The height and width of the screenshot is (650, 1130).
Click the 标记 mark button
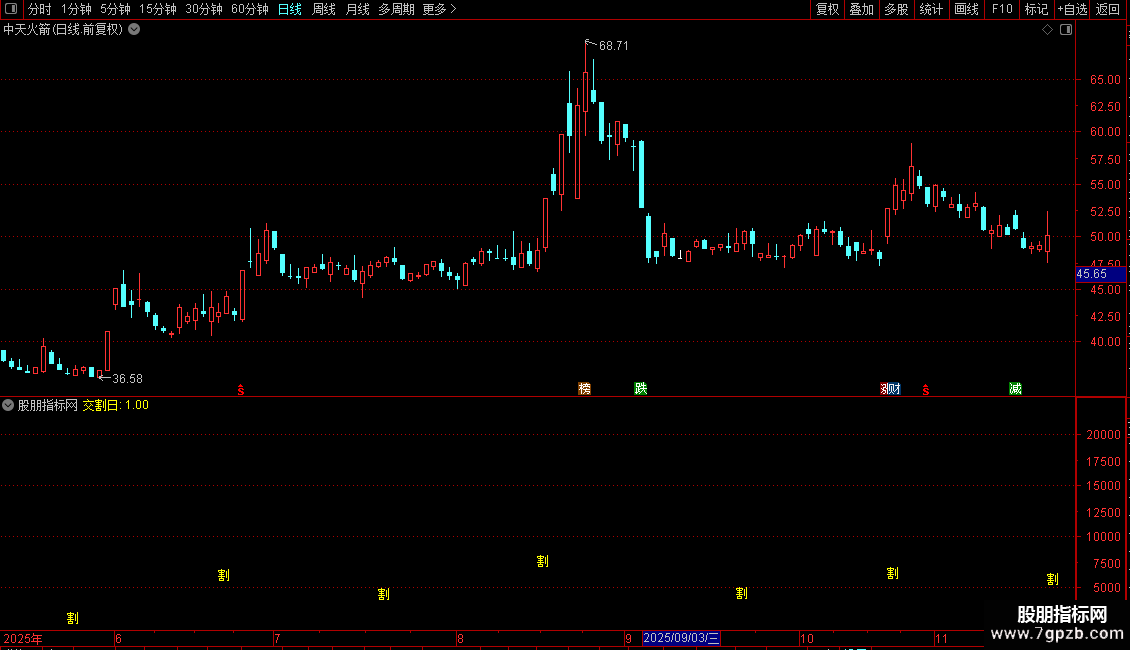pos(1036,9)
